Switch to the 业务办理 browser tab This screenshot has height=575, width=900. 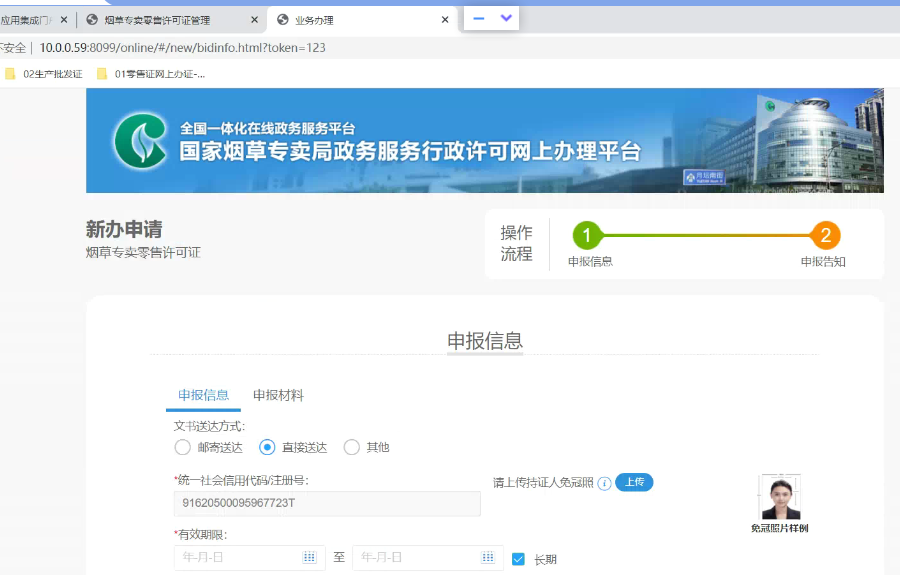[x=363, y=20]
